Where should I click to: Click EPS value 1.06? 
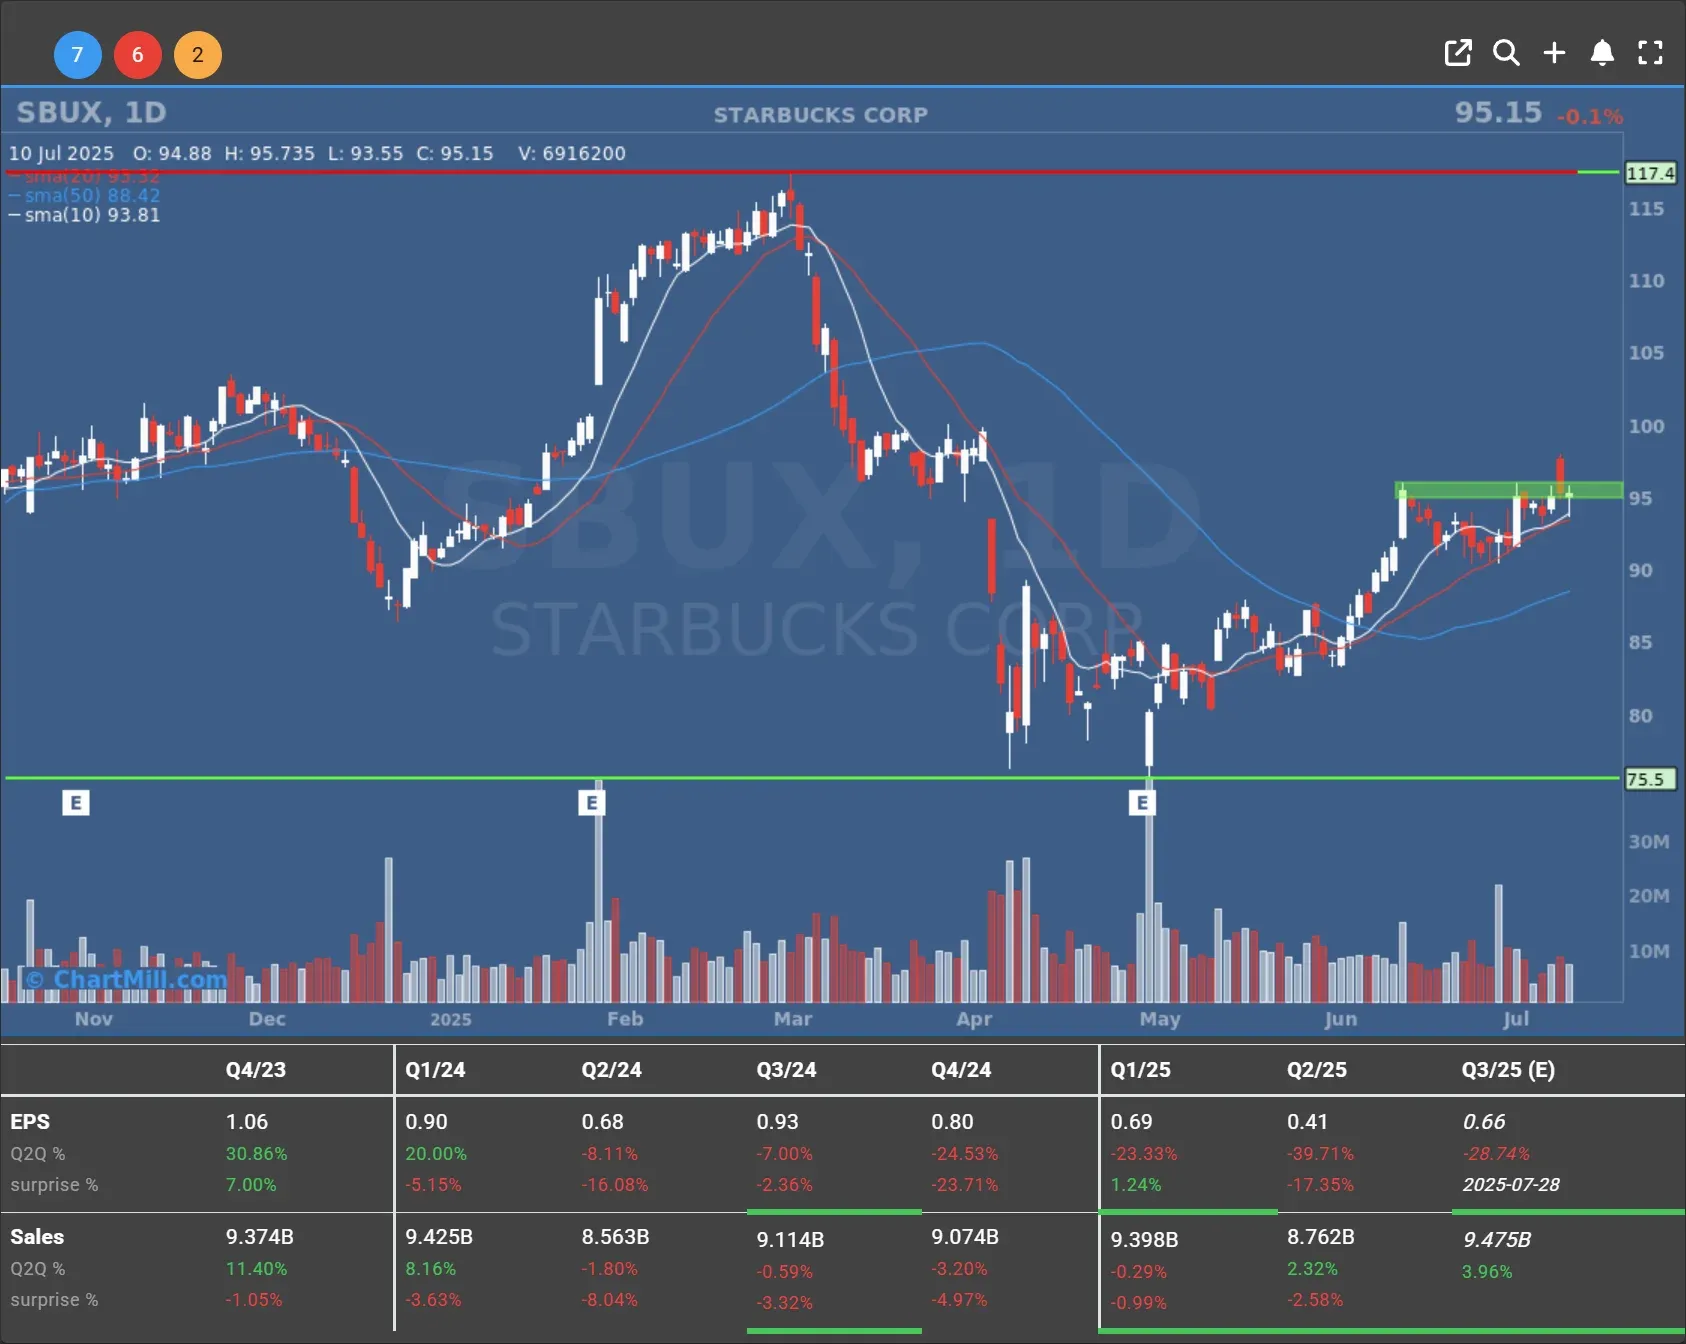point(247,1121)
